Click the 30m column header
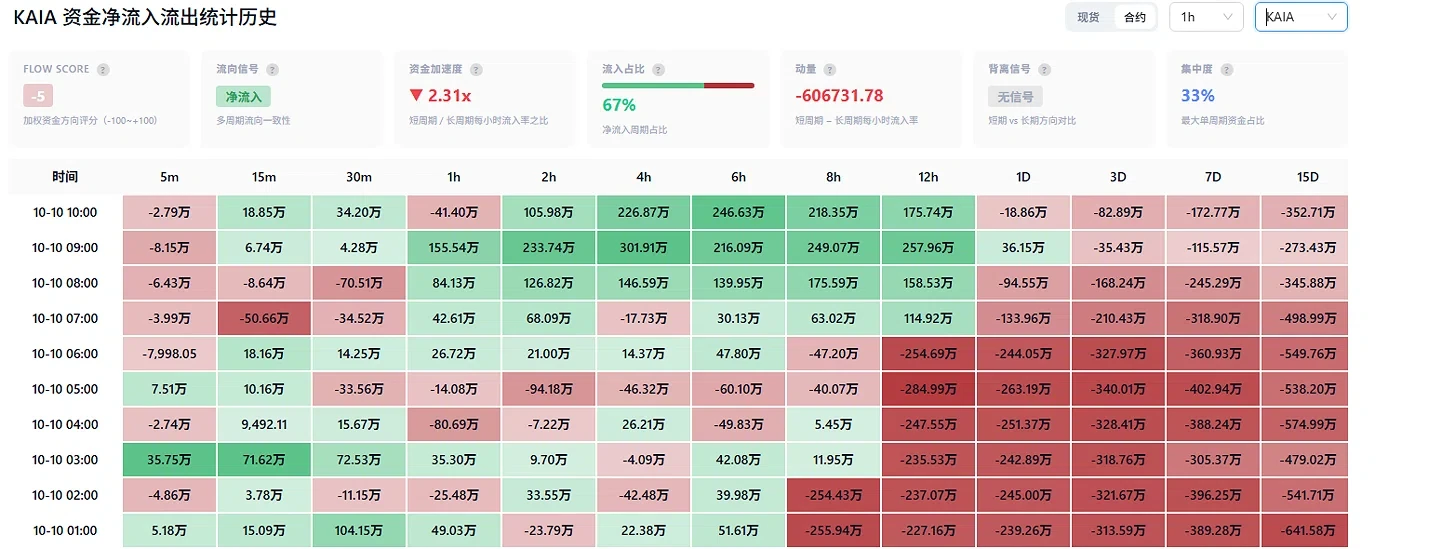Image resolution: width=1455 pixels, height=549 pixels. pos(359,177)
